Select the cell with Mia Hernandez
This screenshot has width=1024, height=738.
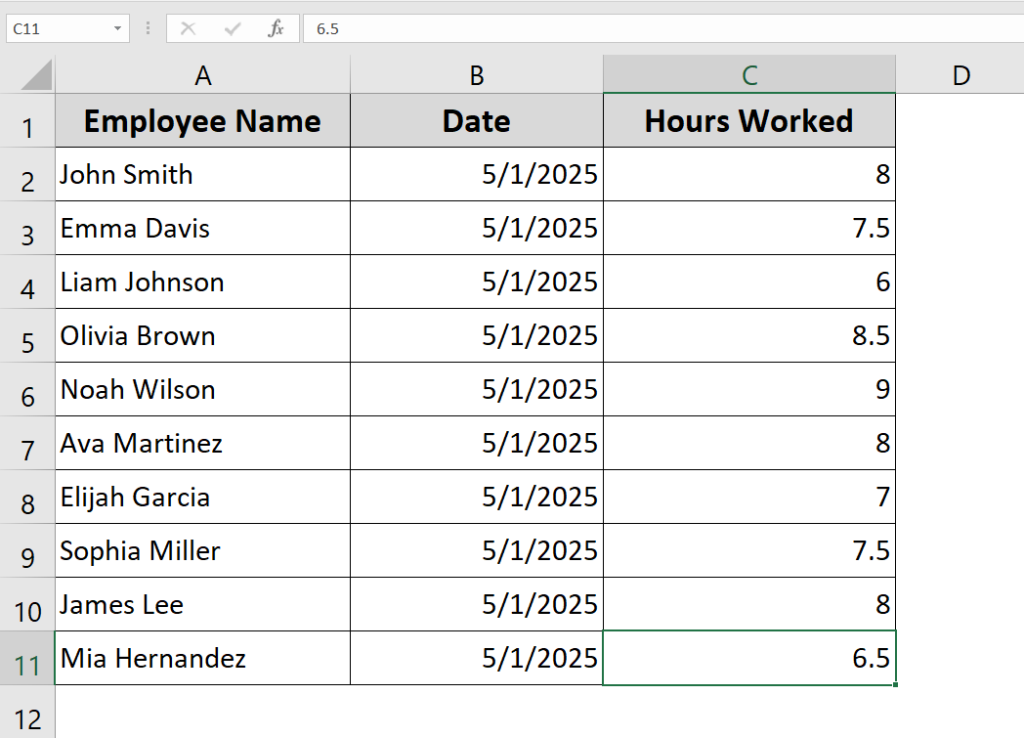click(x=203, y=658)
